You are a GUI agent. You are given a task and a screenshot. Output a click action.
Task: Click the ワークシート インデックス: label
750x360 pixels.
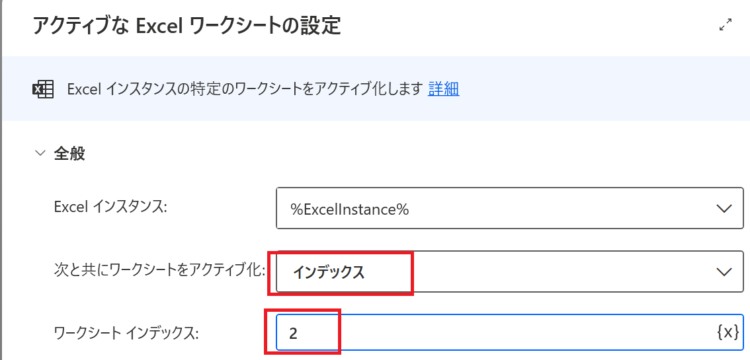pyautogui.click(x=126, y=333)
